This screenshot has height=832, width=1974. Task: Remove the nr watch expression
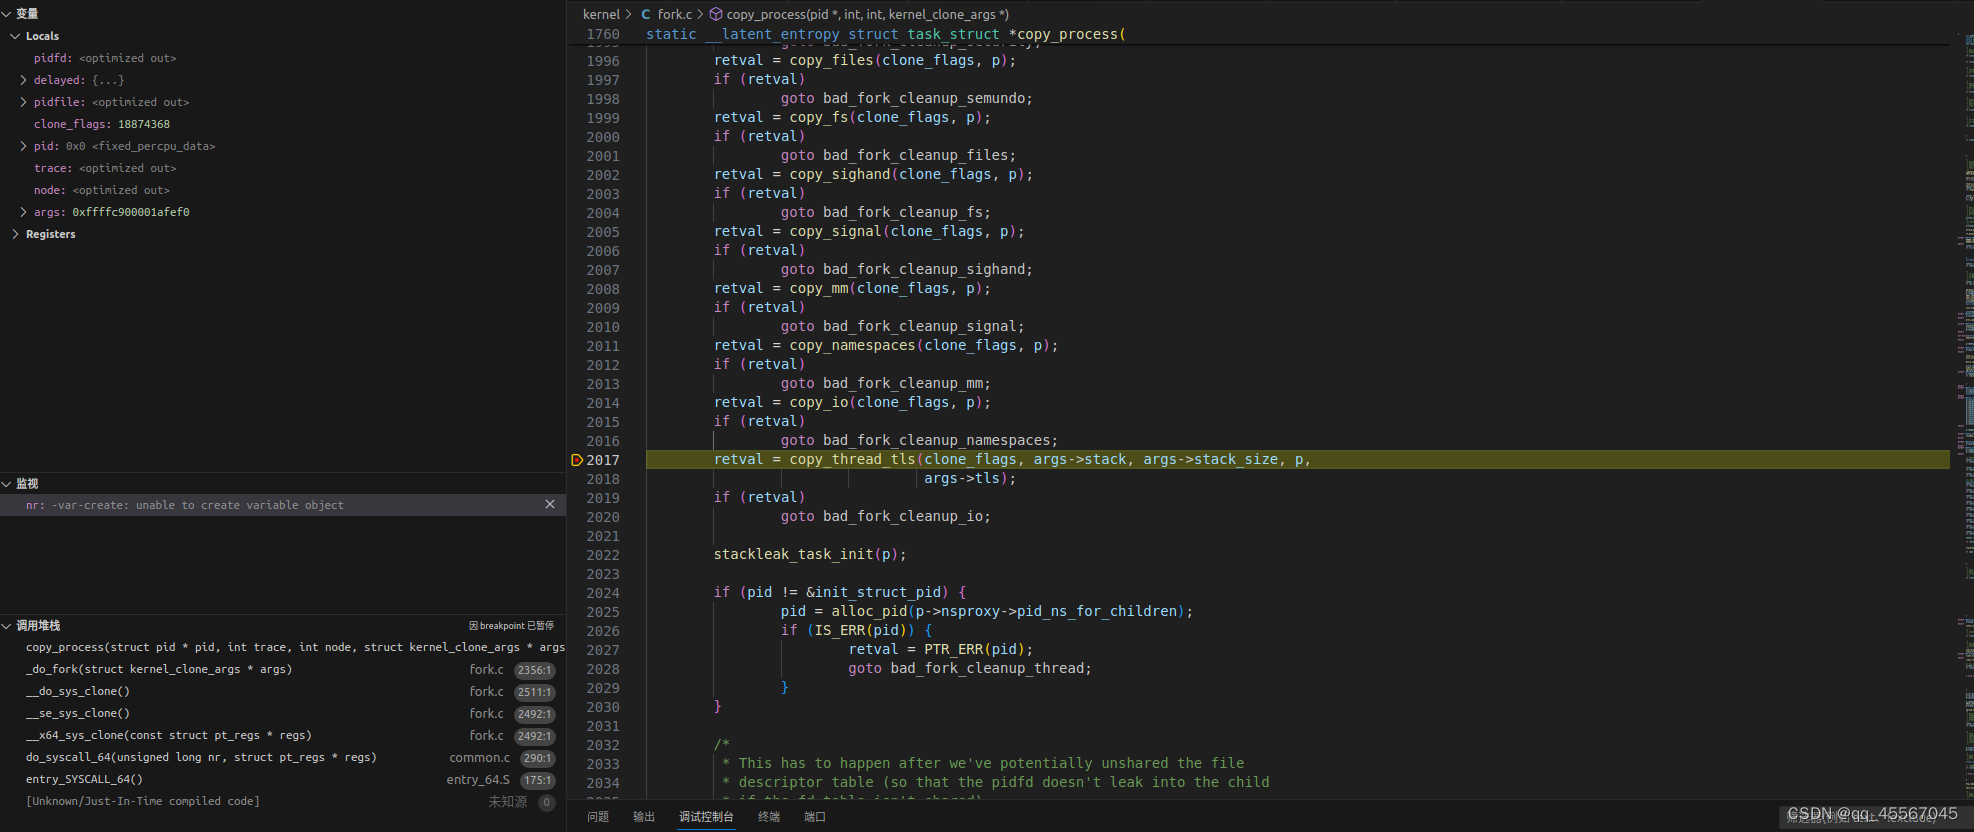(x=550, y=505)
